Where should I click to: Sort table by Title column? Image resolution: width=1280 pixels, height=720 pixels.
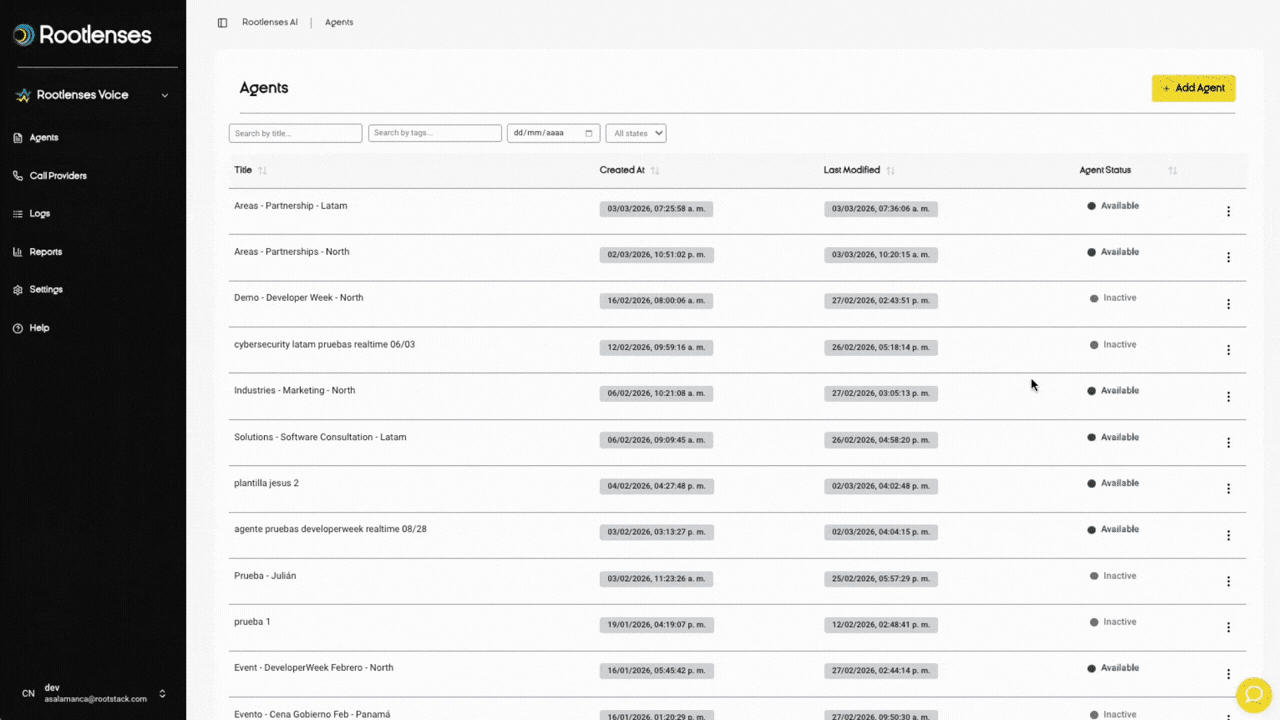(x=262, y=171)
